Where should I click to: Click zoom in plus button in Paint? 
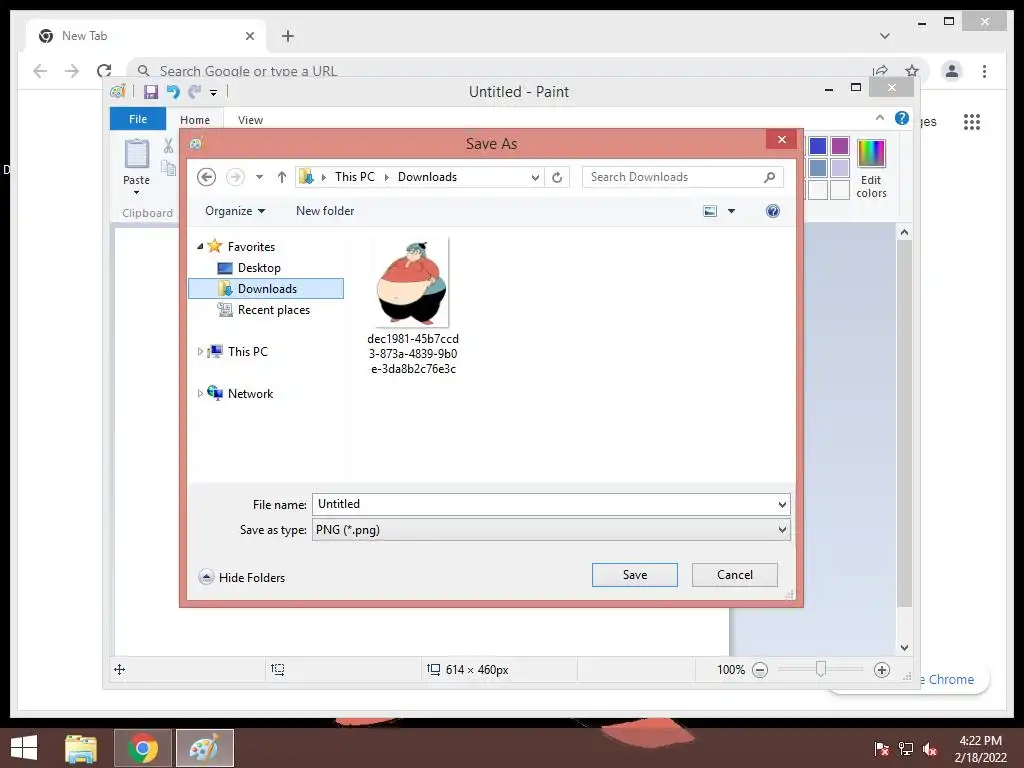coord(882,670)
